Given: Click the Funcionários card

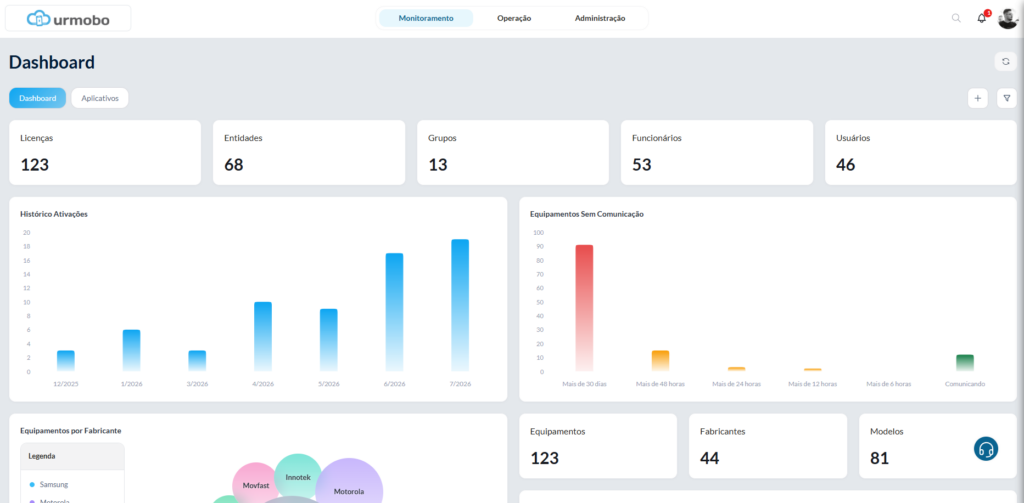Looking at the screenshot, I should click(x=717, y=152).
